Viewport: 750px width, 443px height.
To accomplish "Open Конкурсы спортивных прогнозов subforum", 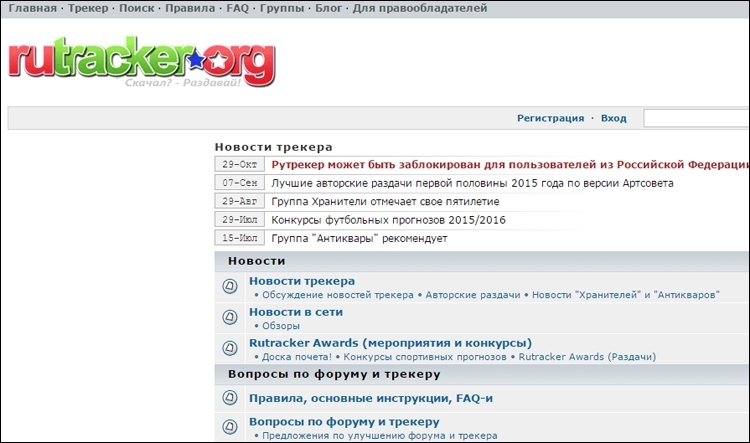I will (425, 357).
